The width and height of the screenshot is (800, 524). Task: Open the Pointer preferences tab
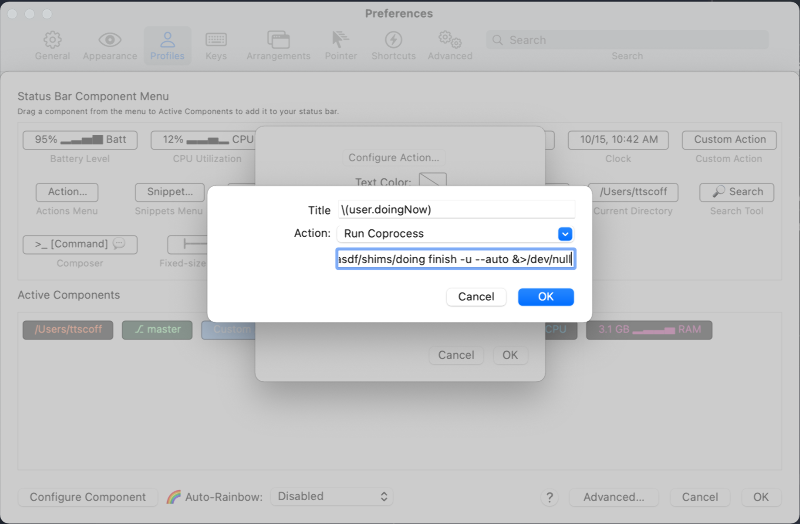341,45
